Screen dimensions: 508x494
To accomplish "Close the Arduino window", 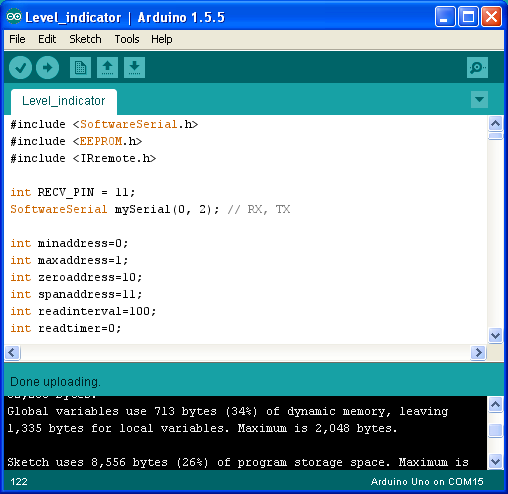I will point(491,16).
